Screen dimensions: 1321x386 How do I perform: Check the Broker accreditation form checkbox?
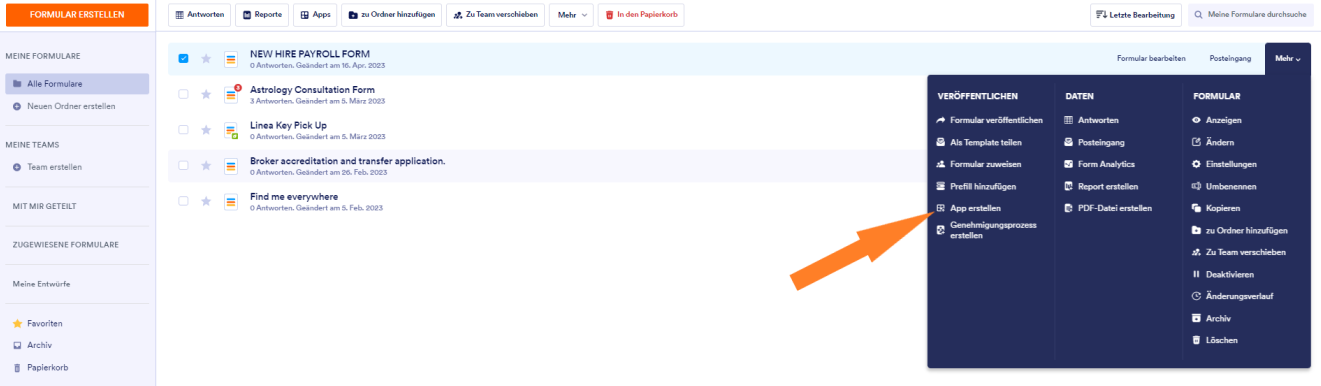tap(183, 166)
